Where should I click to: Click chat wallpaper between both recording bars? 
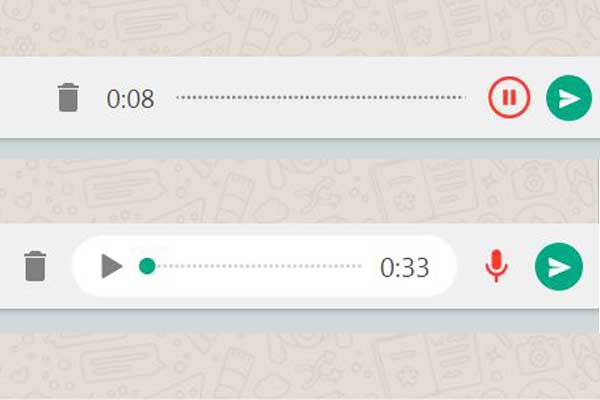298,191
